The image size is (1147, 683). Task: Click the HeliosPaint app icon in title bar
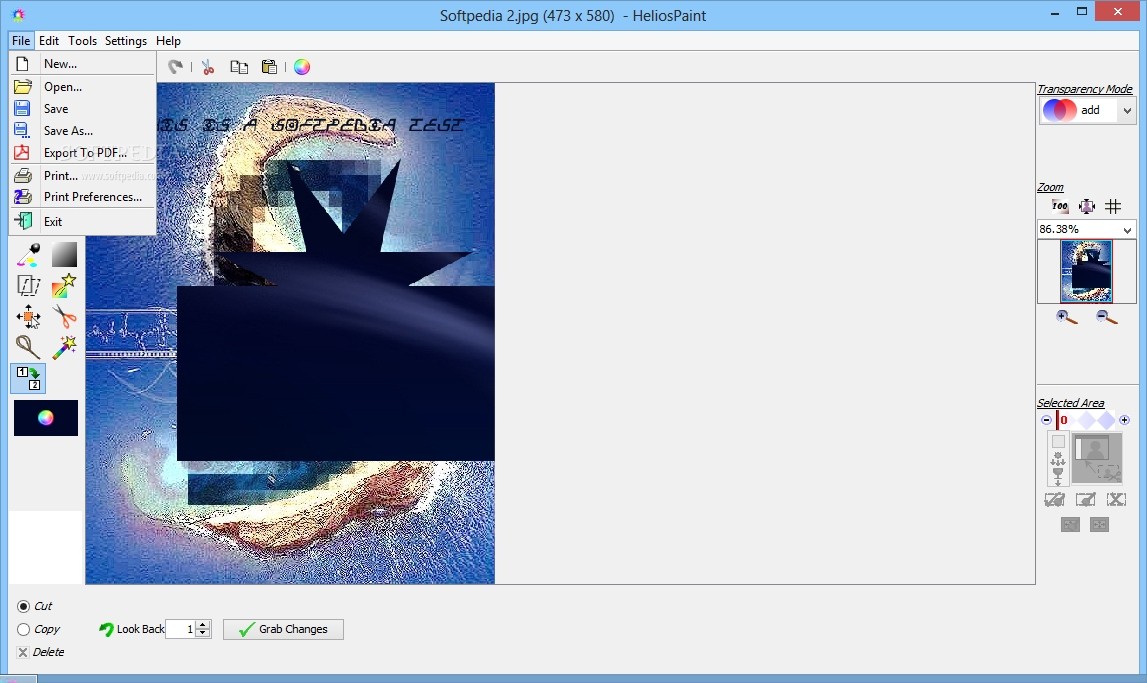click(x=19, y=15)
